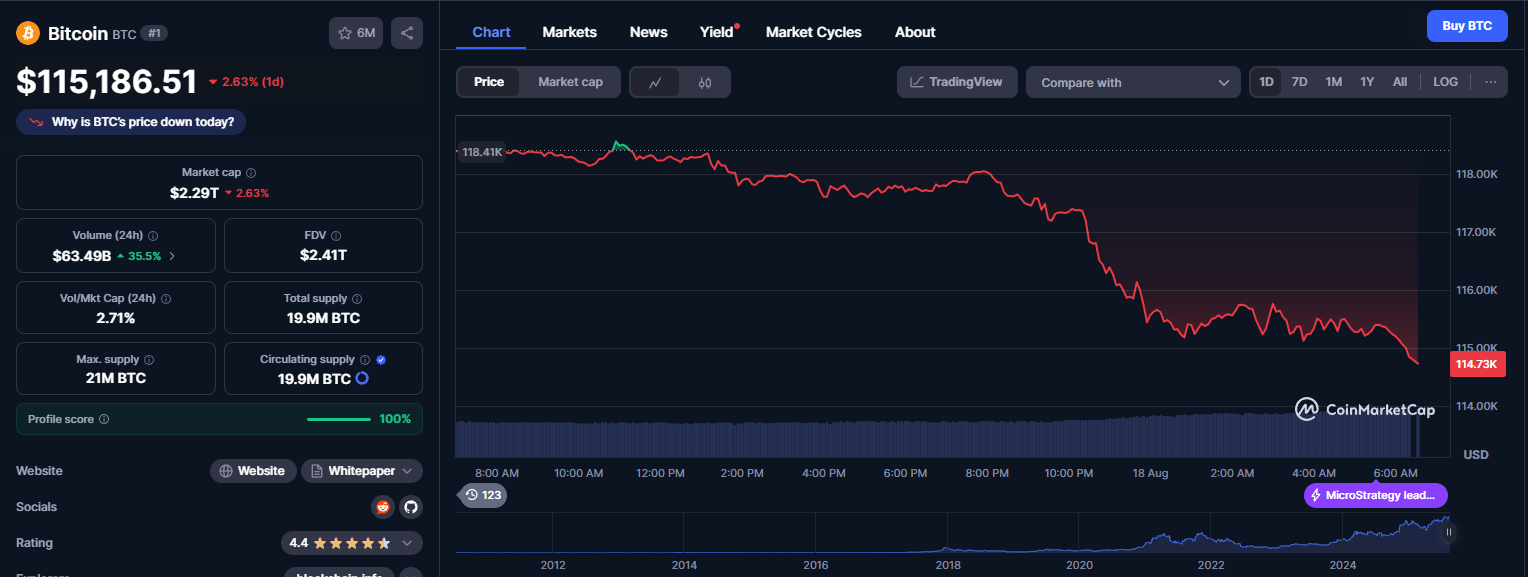1528x577 pixels.
Task: Set chart range to All
Action: click(1400, 82)
